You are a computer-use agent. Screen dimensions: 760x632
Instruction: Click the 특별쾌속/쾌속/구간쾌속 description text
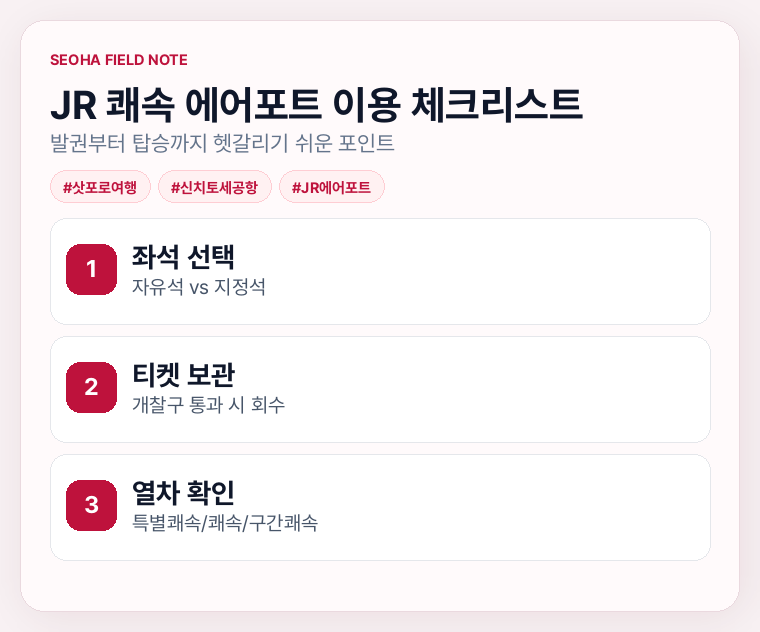click(x=225, y=523)
